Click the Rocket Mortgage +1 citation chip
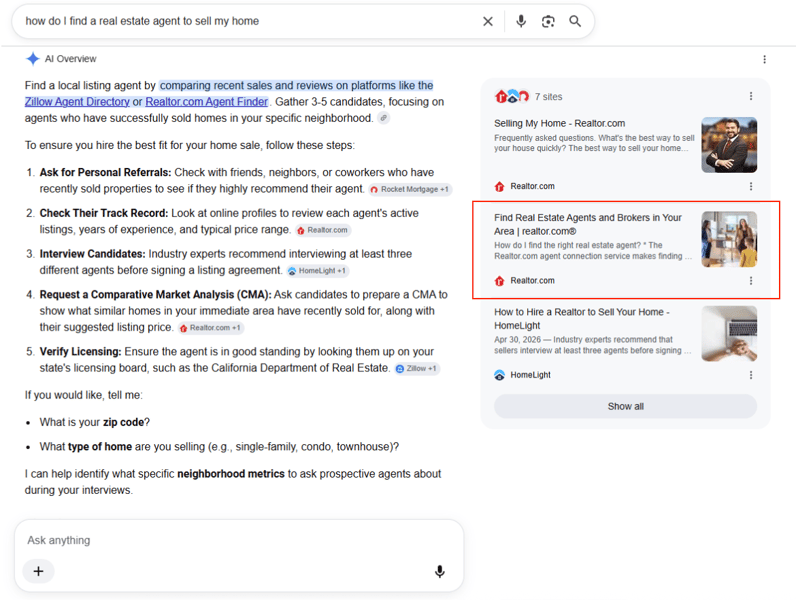Screen dimensions: 796x600 tap(410, 189)
